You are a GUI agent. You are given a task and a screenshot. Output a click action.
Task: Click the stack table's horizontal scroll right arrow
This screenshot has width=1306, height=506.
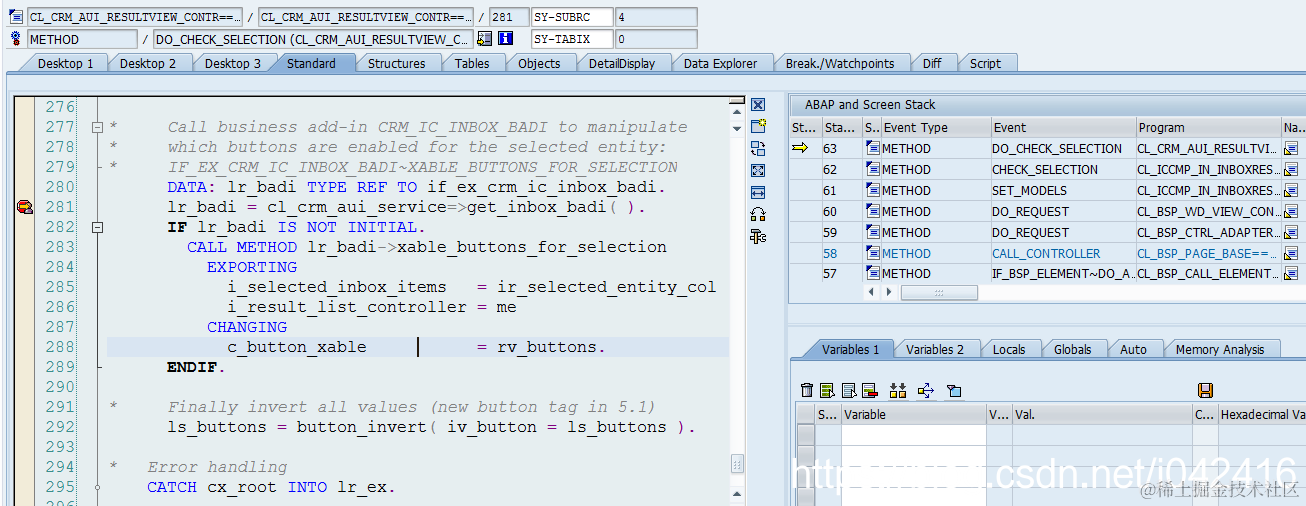click(x=888, y=292)
